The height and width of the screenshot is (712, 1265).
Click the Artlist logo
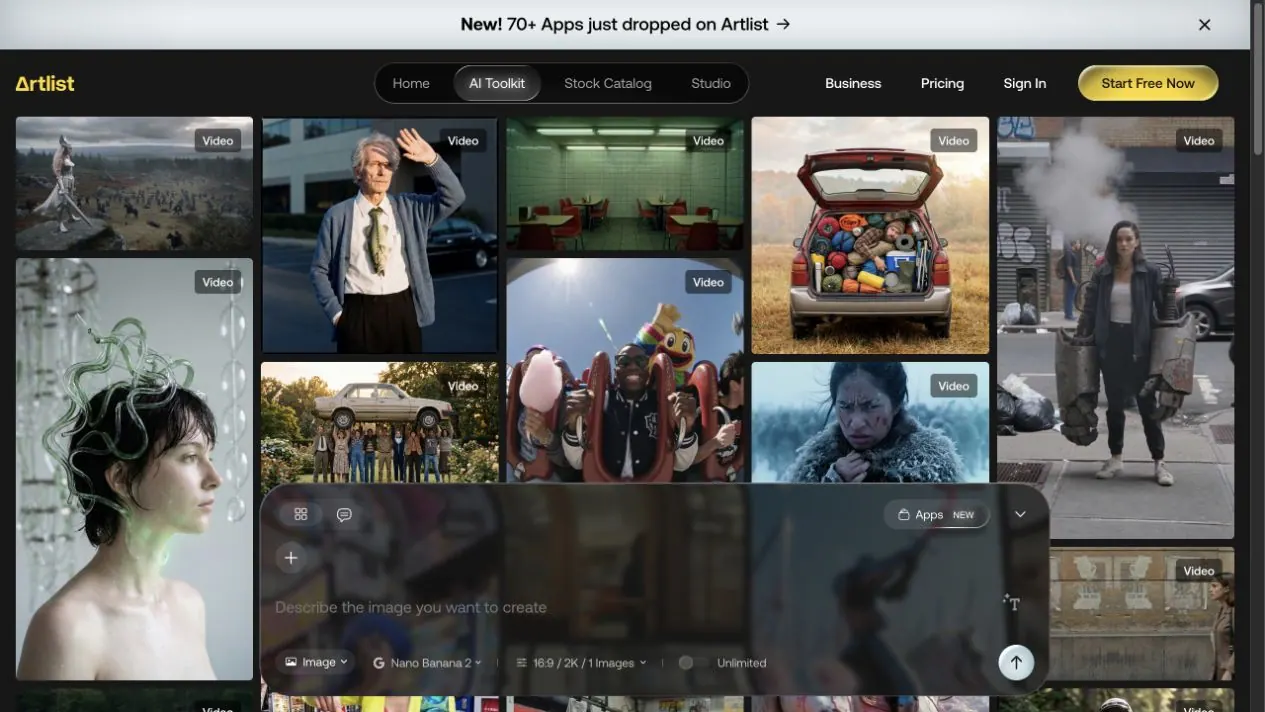coord(45,84)
